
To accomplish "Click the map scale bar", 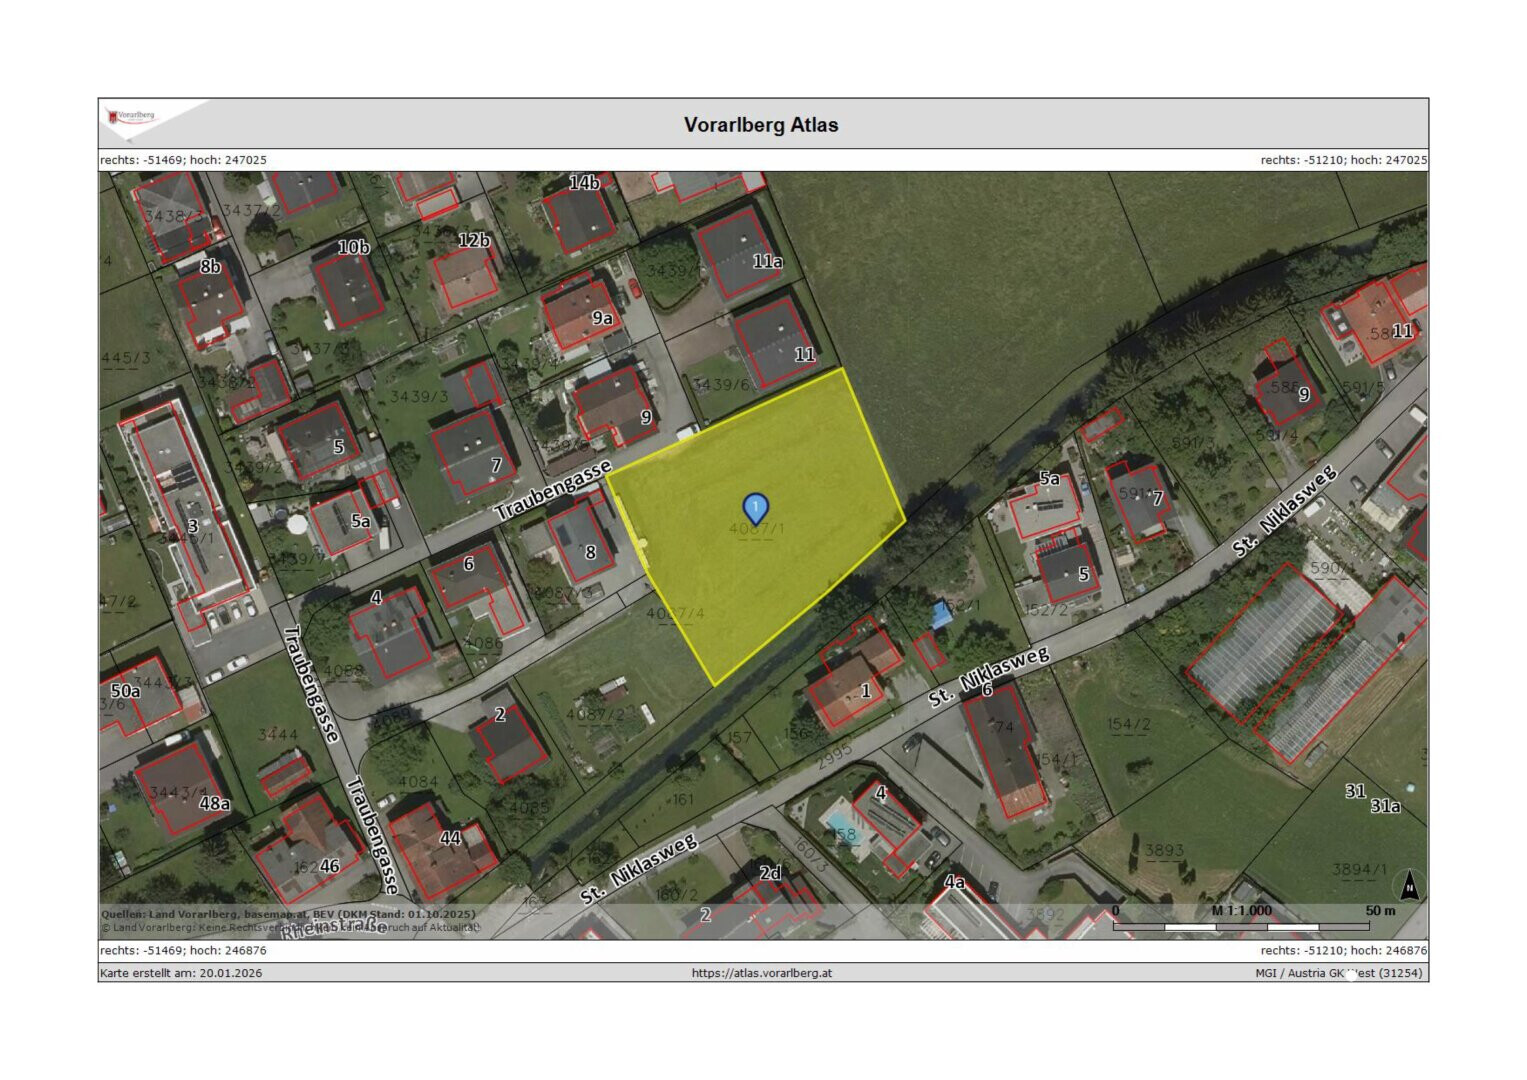I will [x=1240, y=926].
